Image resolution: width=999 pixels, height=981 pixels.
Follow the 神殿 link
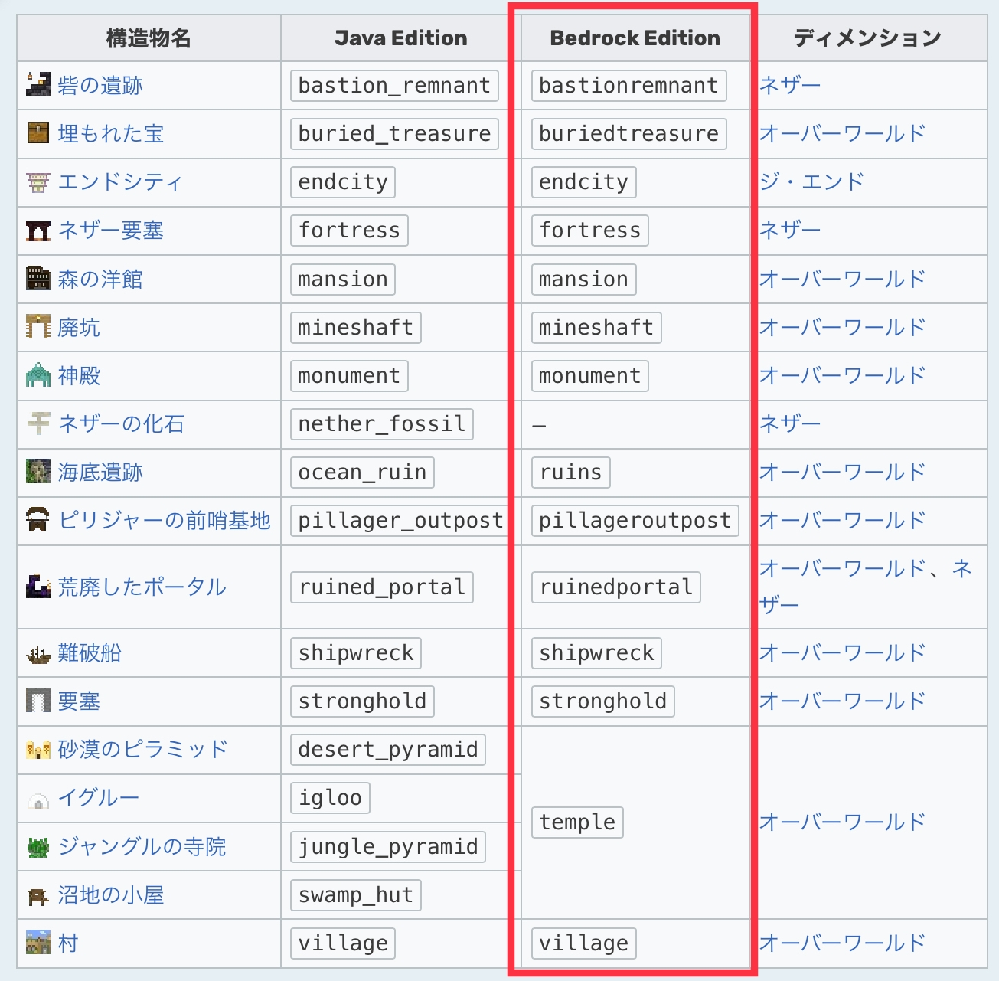coord(79,376)
